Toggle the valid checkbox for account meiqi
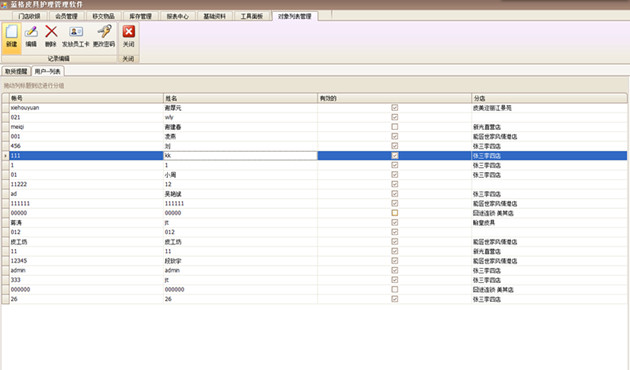This screenshot has height=370, width=630. [395, 127]
